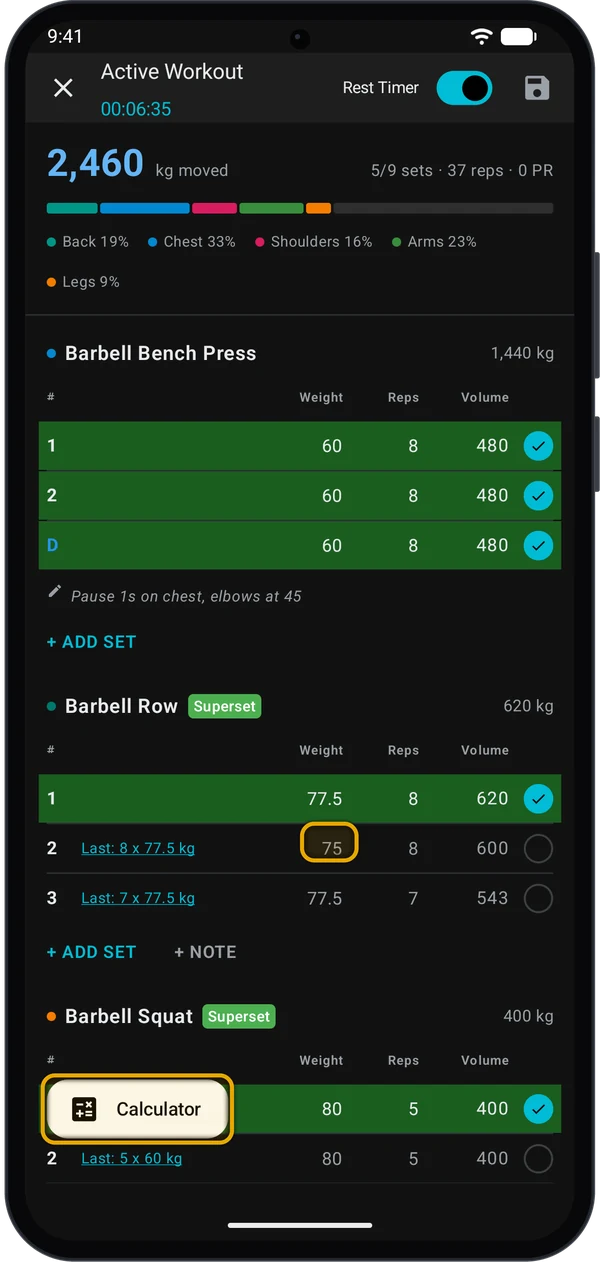600x1262 pixels.
Task: Tap the Barbell Squat exercise title
Action: 129,1016
